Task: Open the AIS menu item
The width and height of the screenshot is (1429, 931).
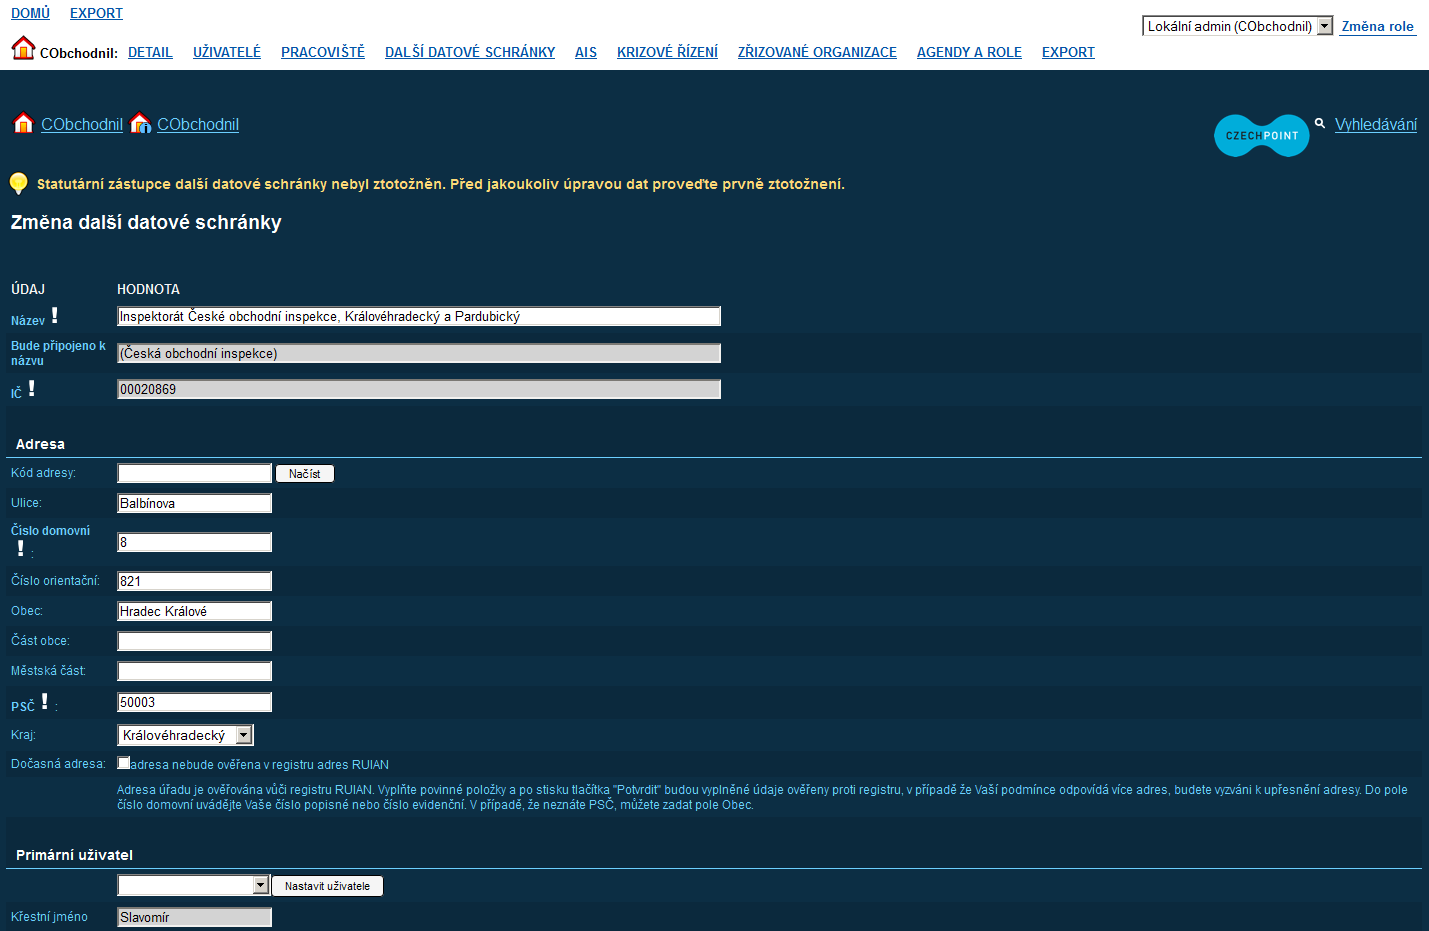Action: [586, 52]
